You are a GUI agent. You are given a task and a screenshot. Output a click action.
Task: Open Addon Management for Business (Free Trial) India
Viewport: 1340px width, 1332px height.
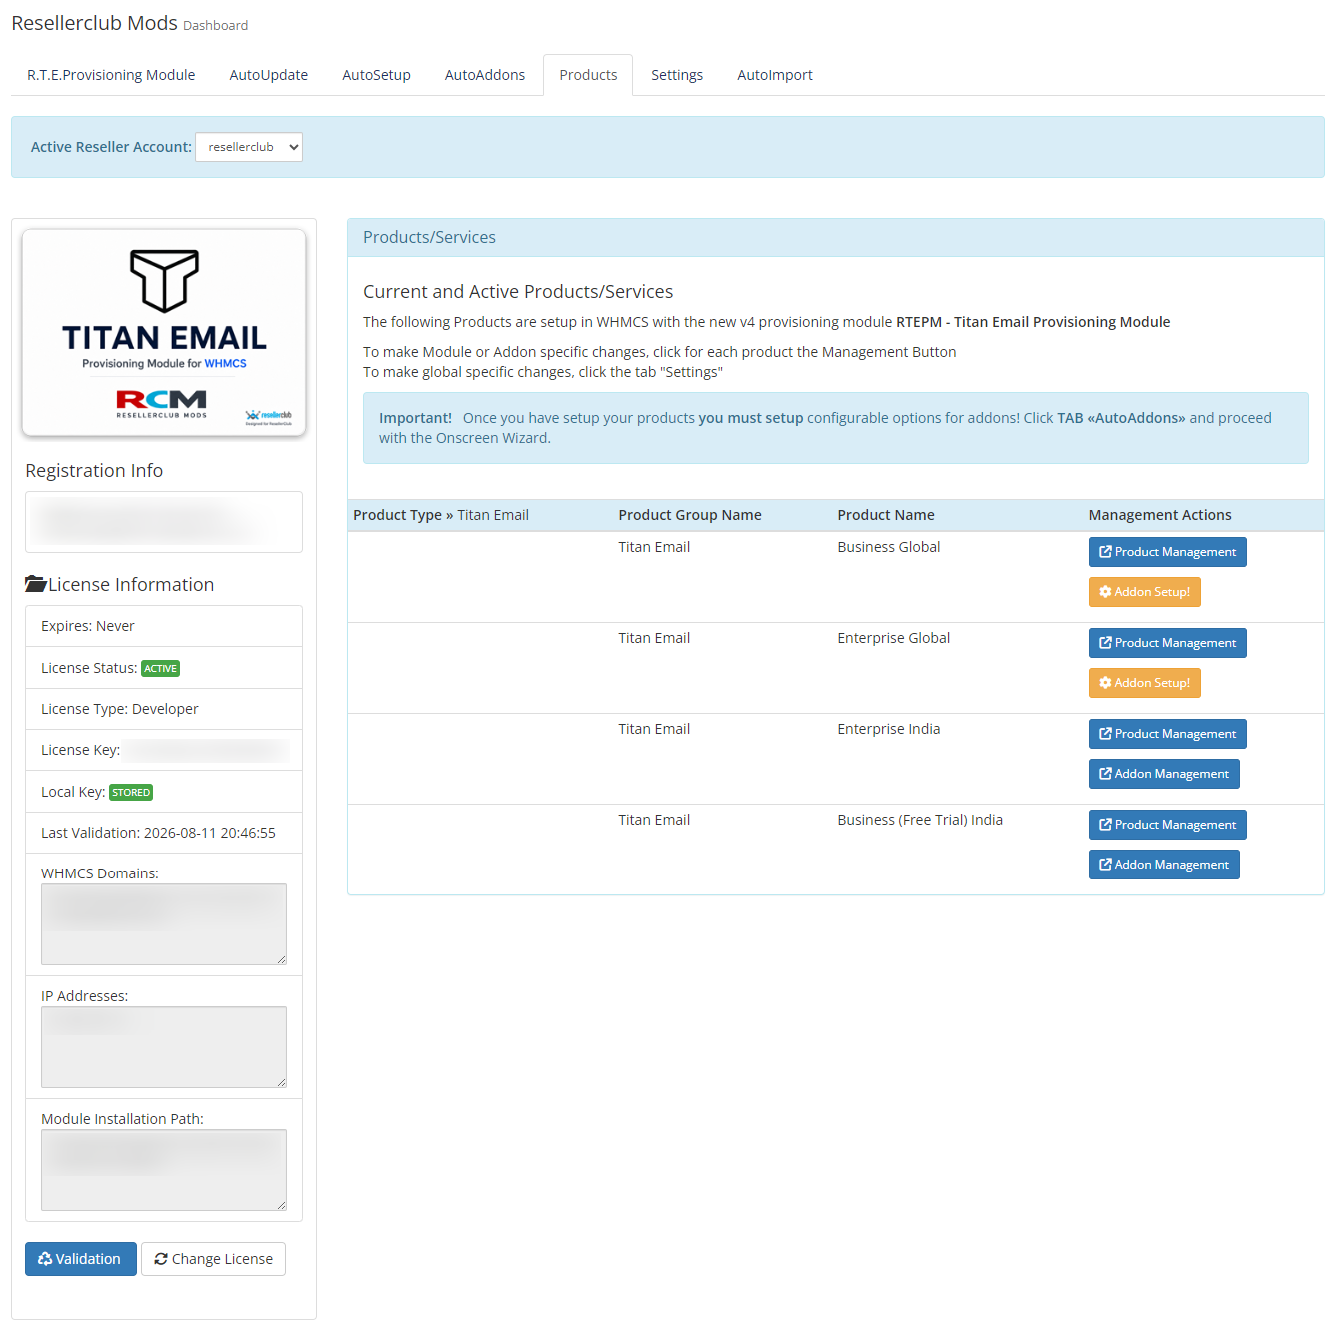pos(1164,865)
